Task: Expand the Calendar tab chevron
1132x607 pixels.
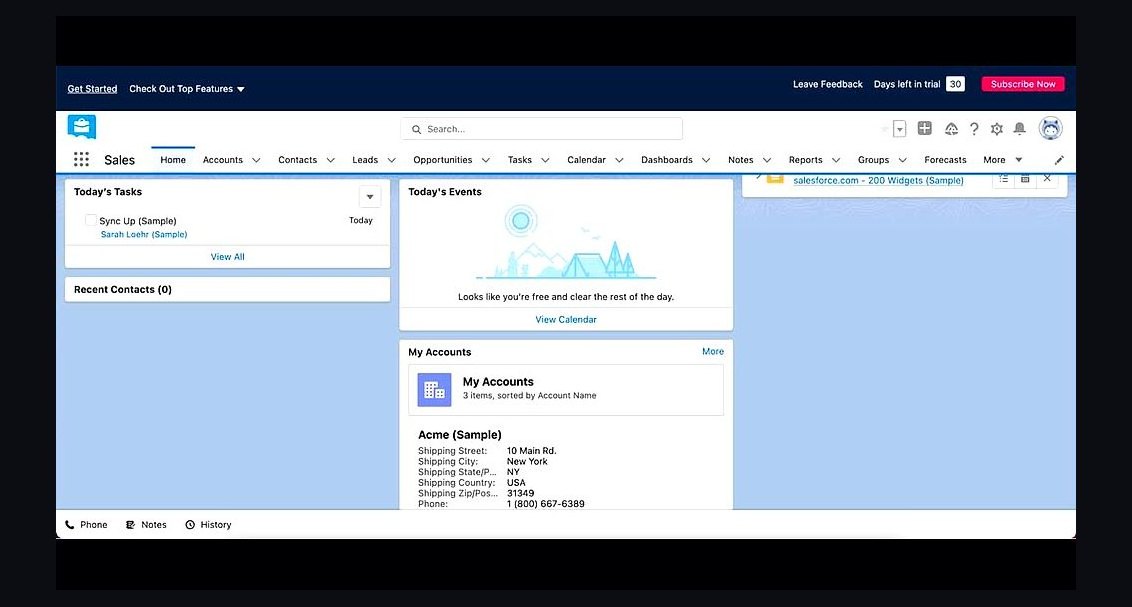Action: pyautogui.click(x=619, y=160)
